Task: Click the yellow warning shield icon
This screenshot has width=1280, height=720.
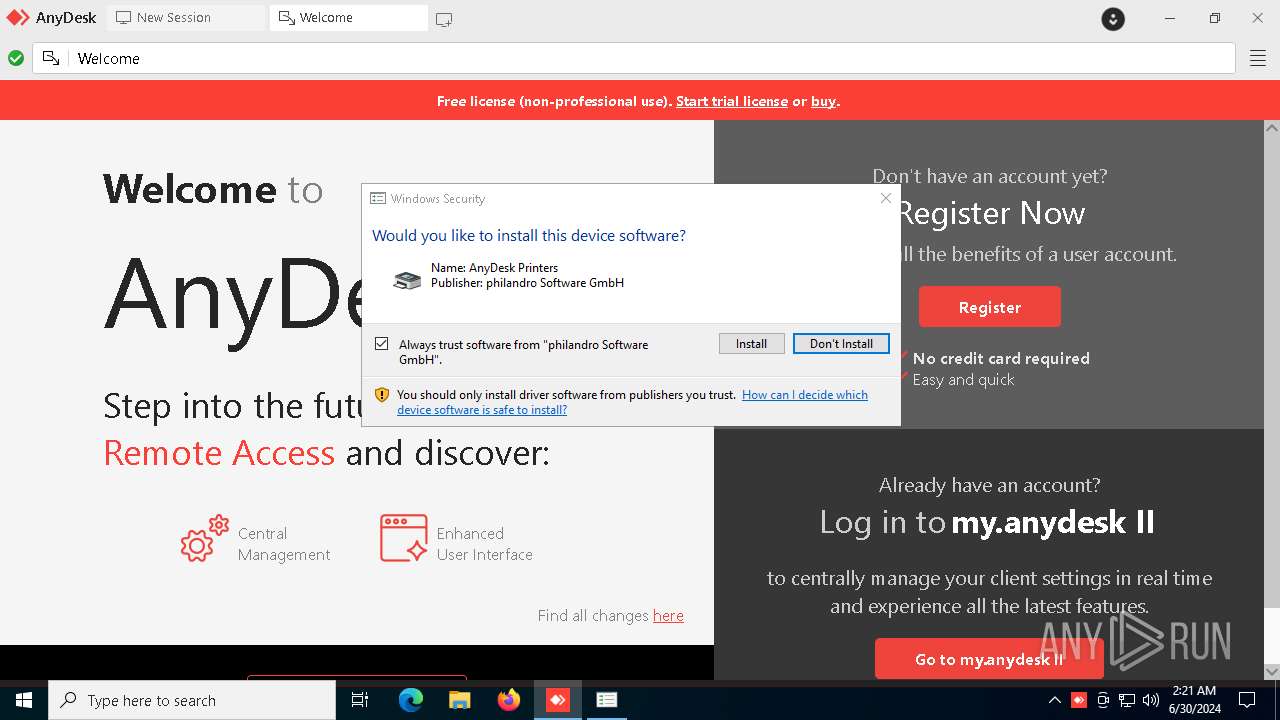Action: pyautogui.click(x=381, y=395)
